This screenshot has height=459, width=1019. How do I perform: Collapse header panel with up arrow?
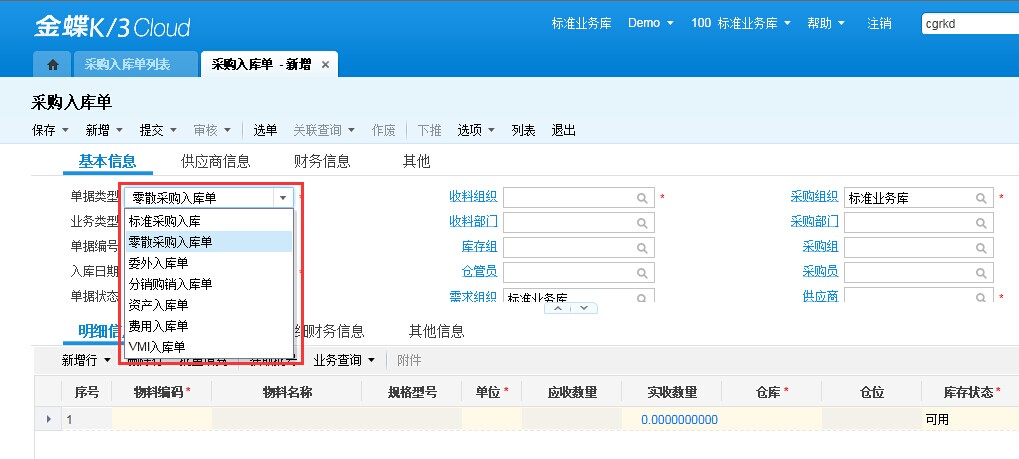point(557,308)
